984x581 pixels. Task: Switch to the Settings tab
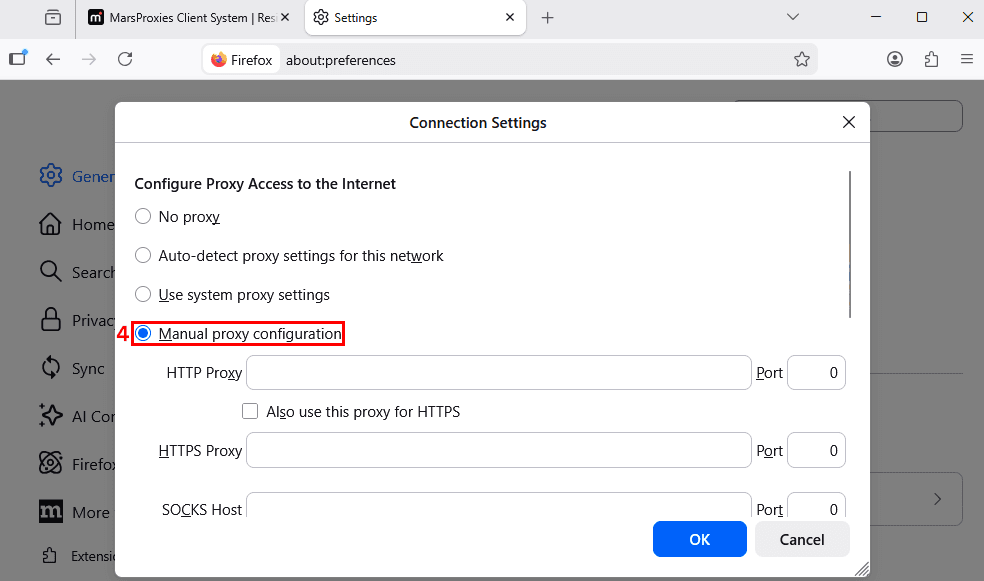coord(415,18)
